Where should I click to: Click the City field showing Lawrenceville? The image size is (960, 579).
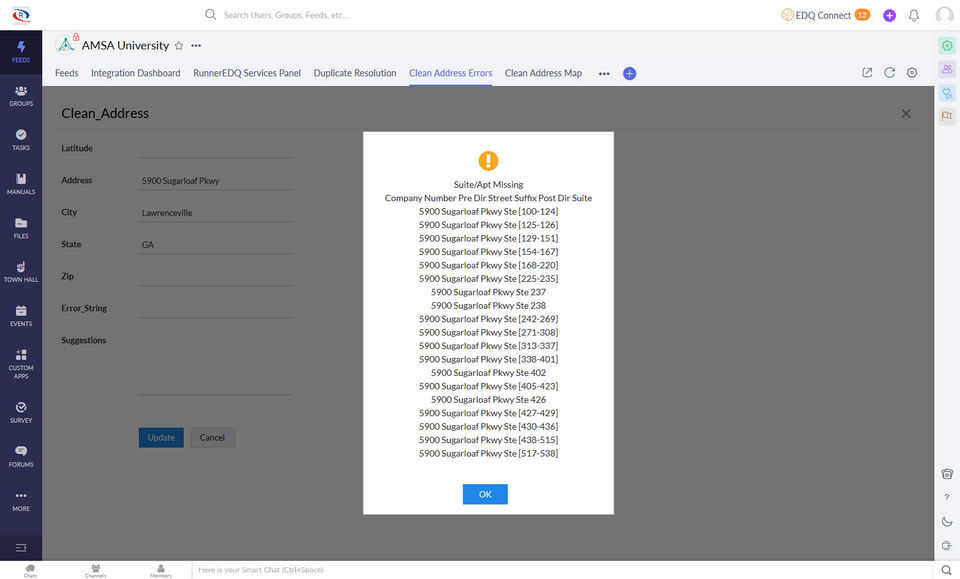(216, 212)
